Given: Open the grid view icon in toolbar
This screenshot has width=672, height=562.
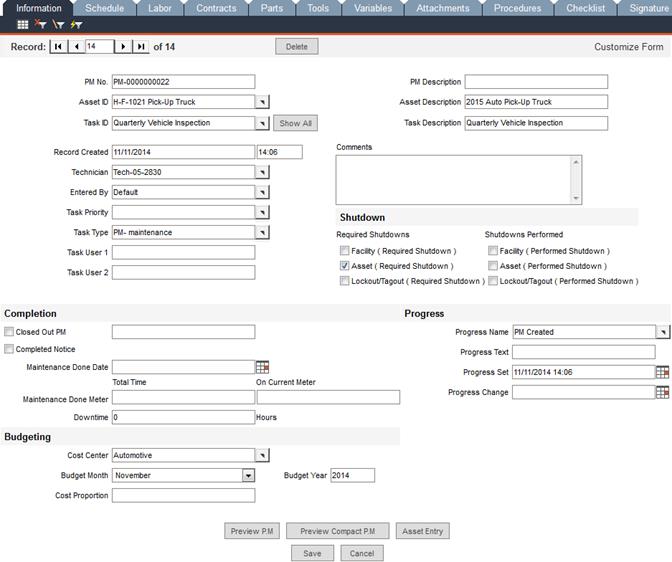Looking at the screenshot, I should [23, 24].
